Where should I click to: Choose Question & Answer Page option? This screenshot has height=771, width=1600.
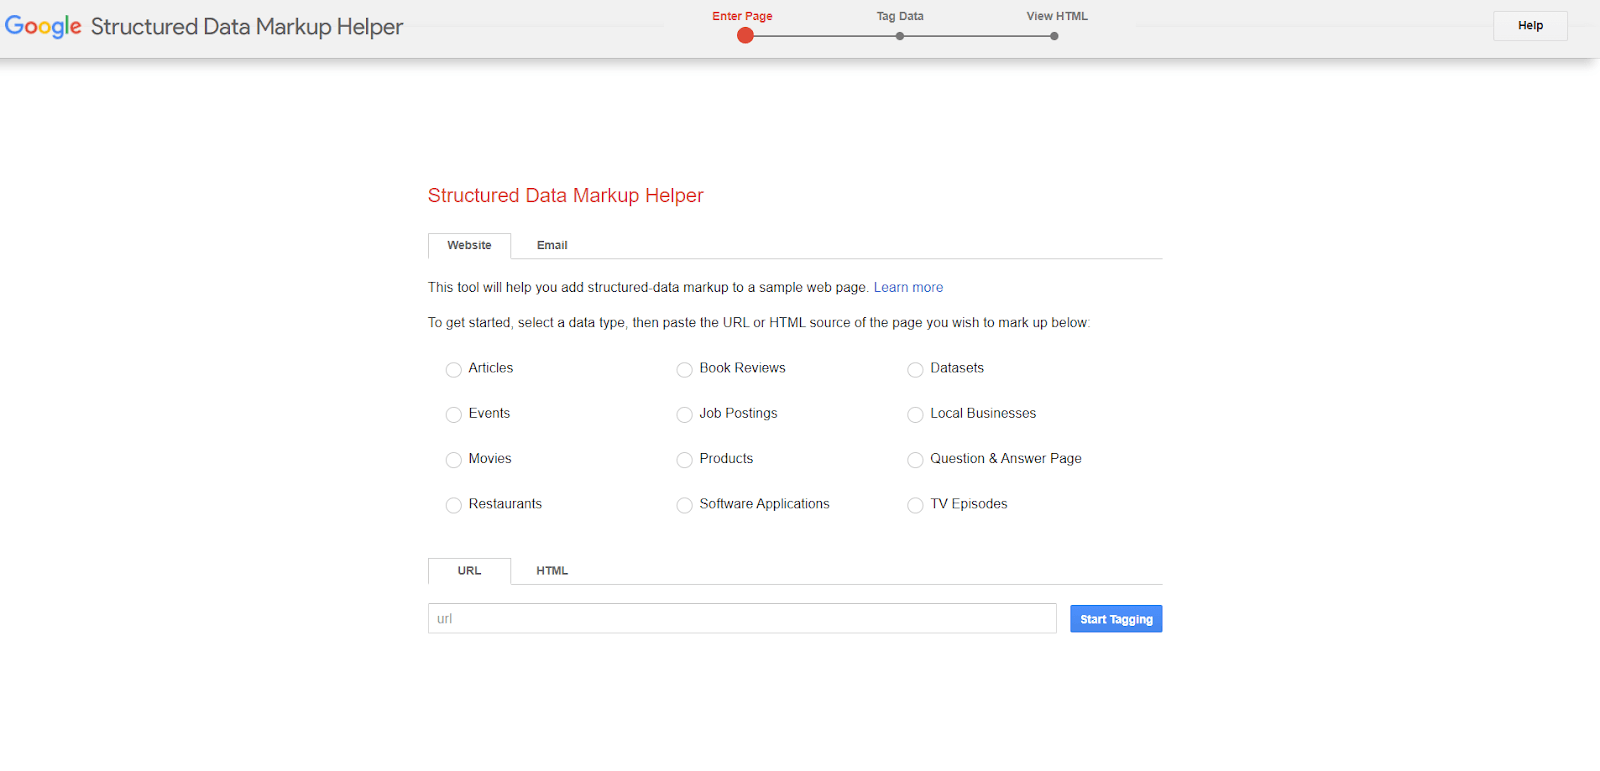(x=915, y=460)
